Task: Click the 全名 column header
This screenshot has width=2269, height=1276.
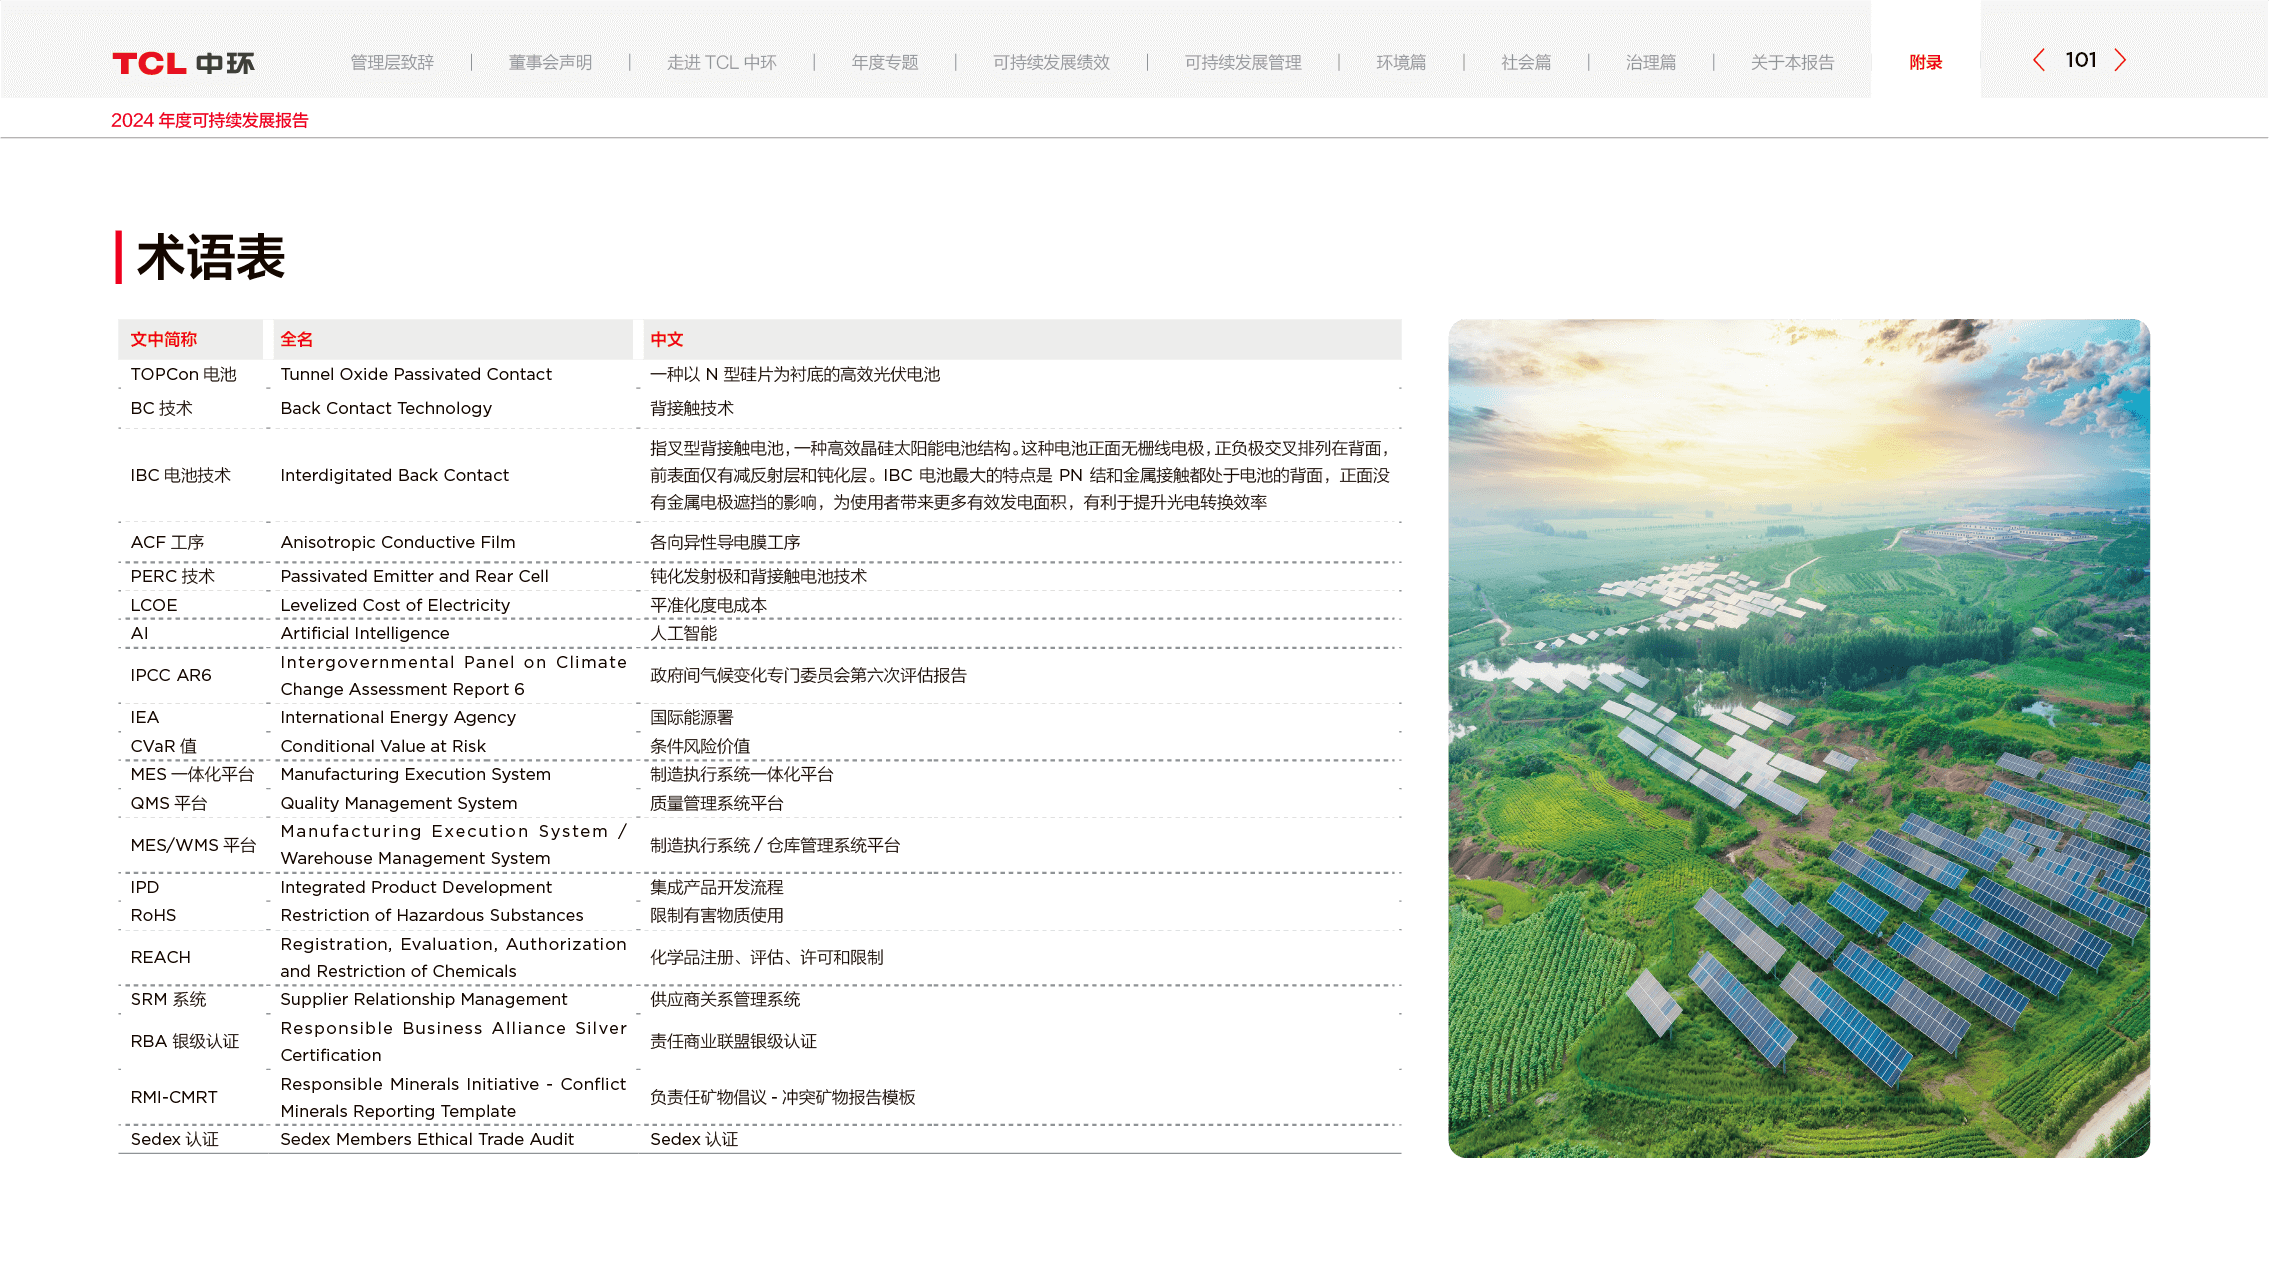Action: tap(297, 340)
